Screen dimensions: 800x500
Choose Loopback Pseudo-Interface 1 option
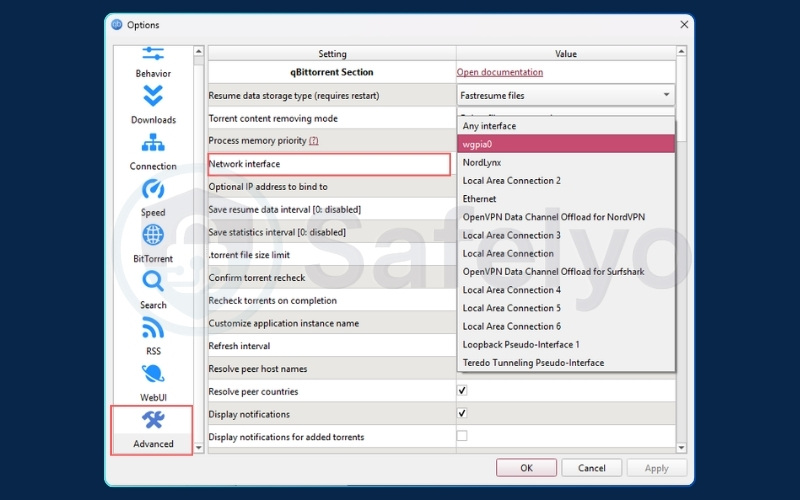point(566,344)
